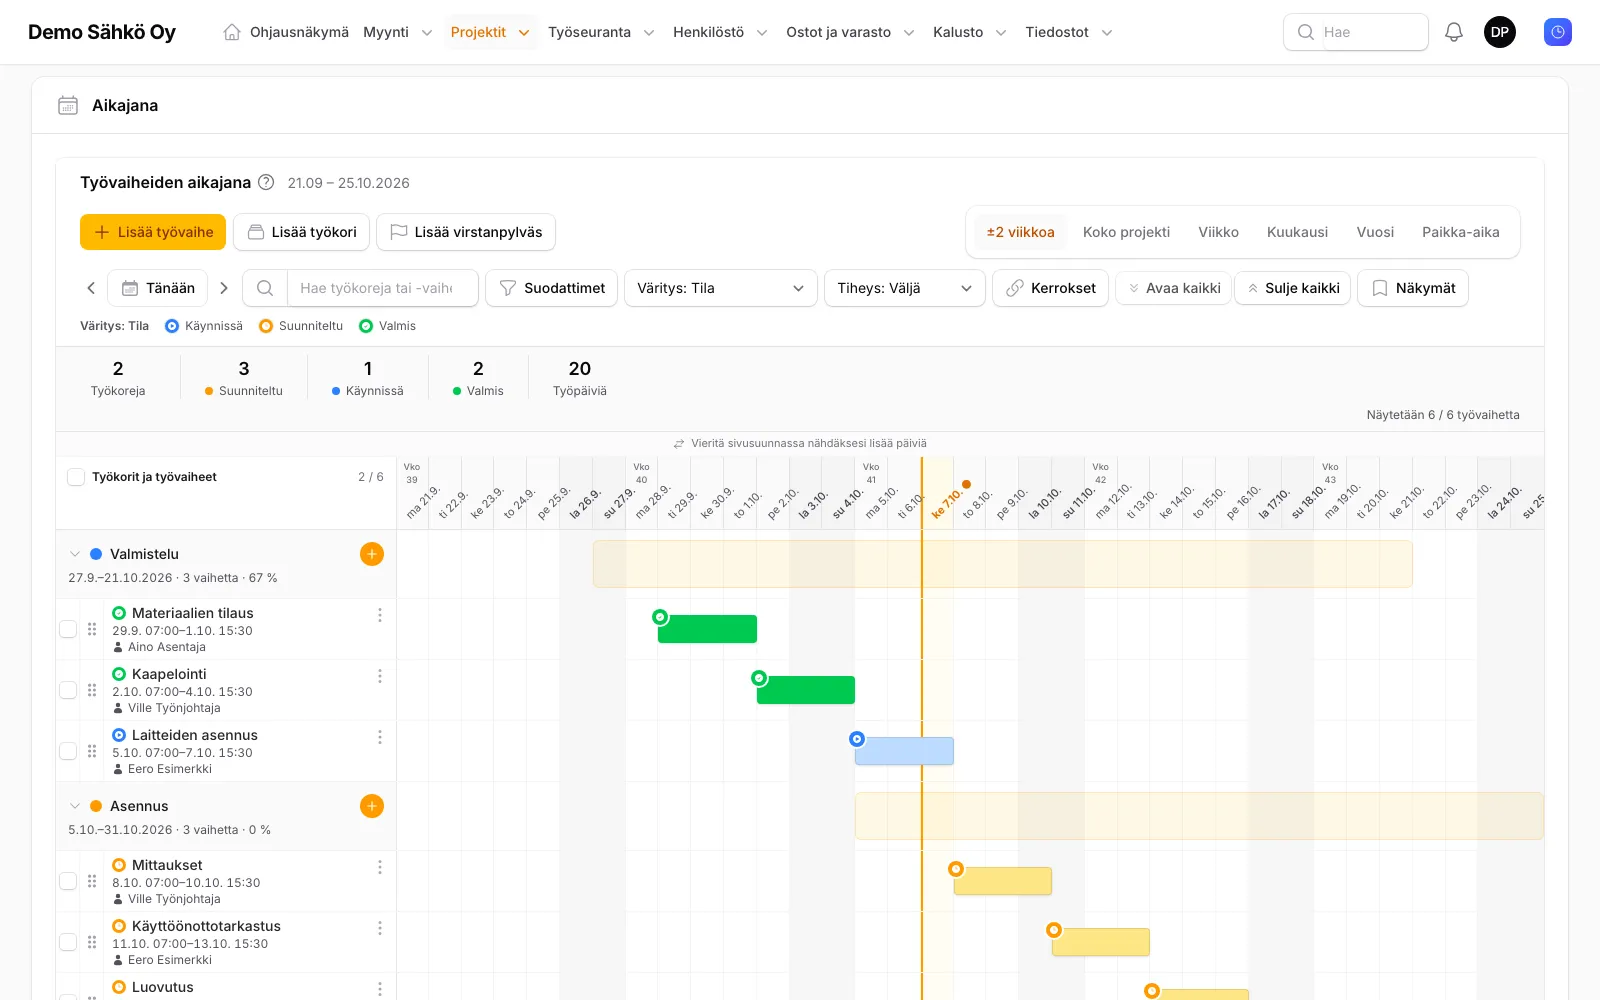Click the search magnifier beside Hae työkoreja
Viewport: 1600px width, 1000px height.
coord(265,288)
